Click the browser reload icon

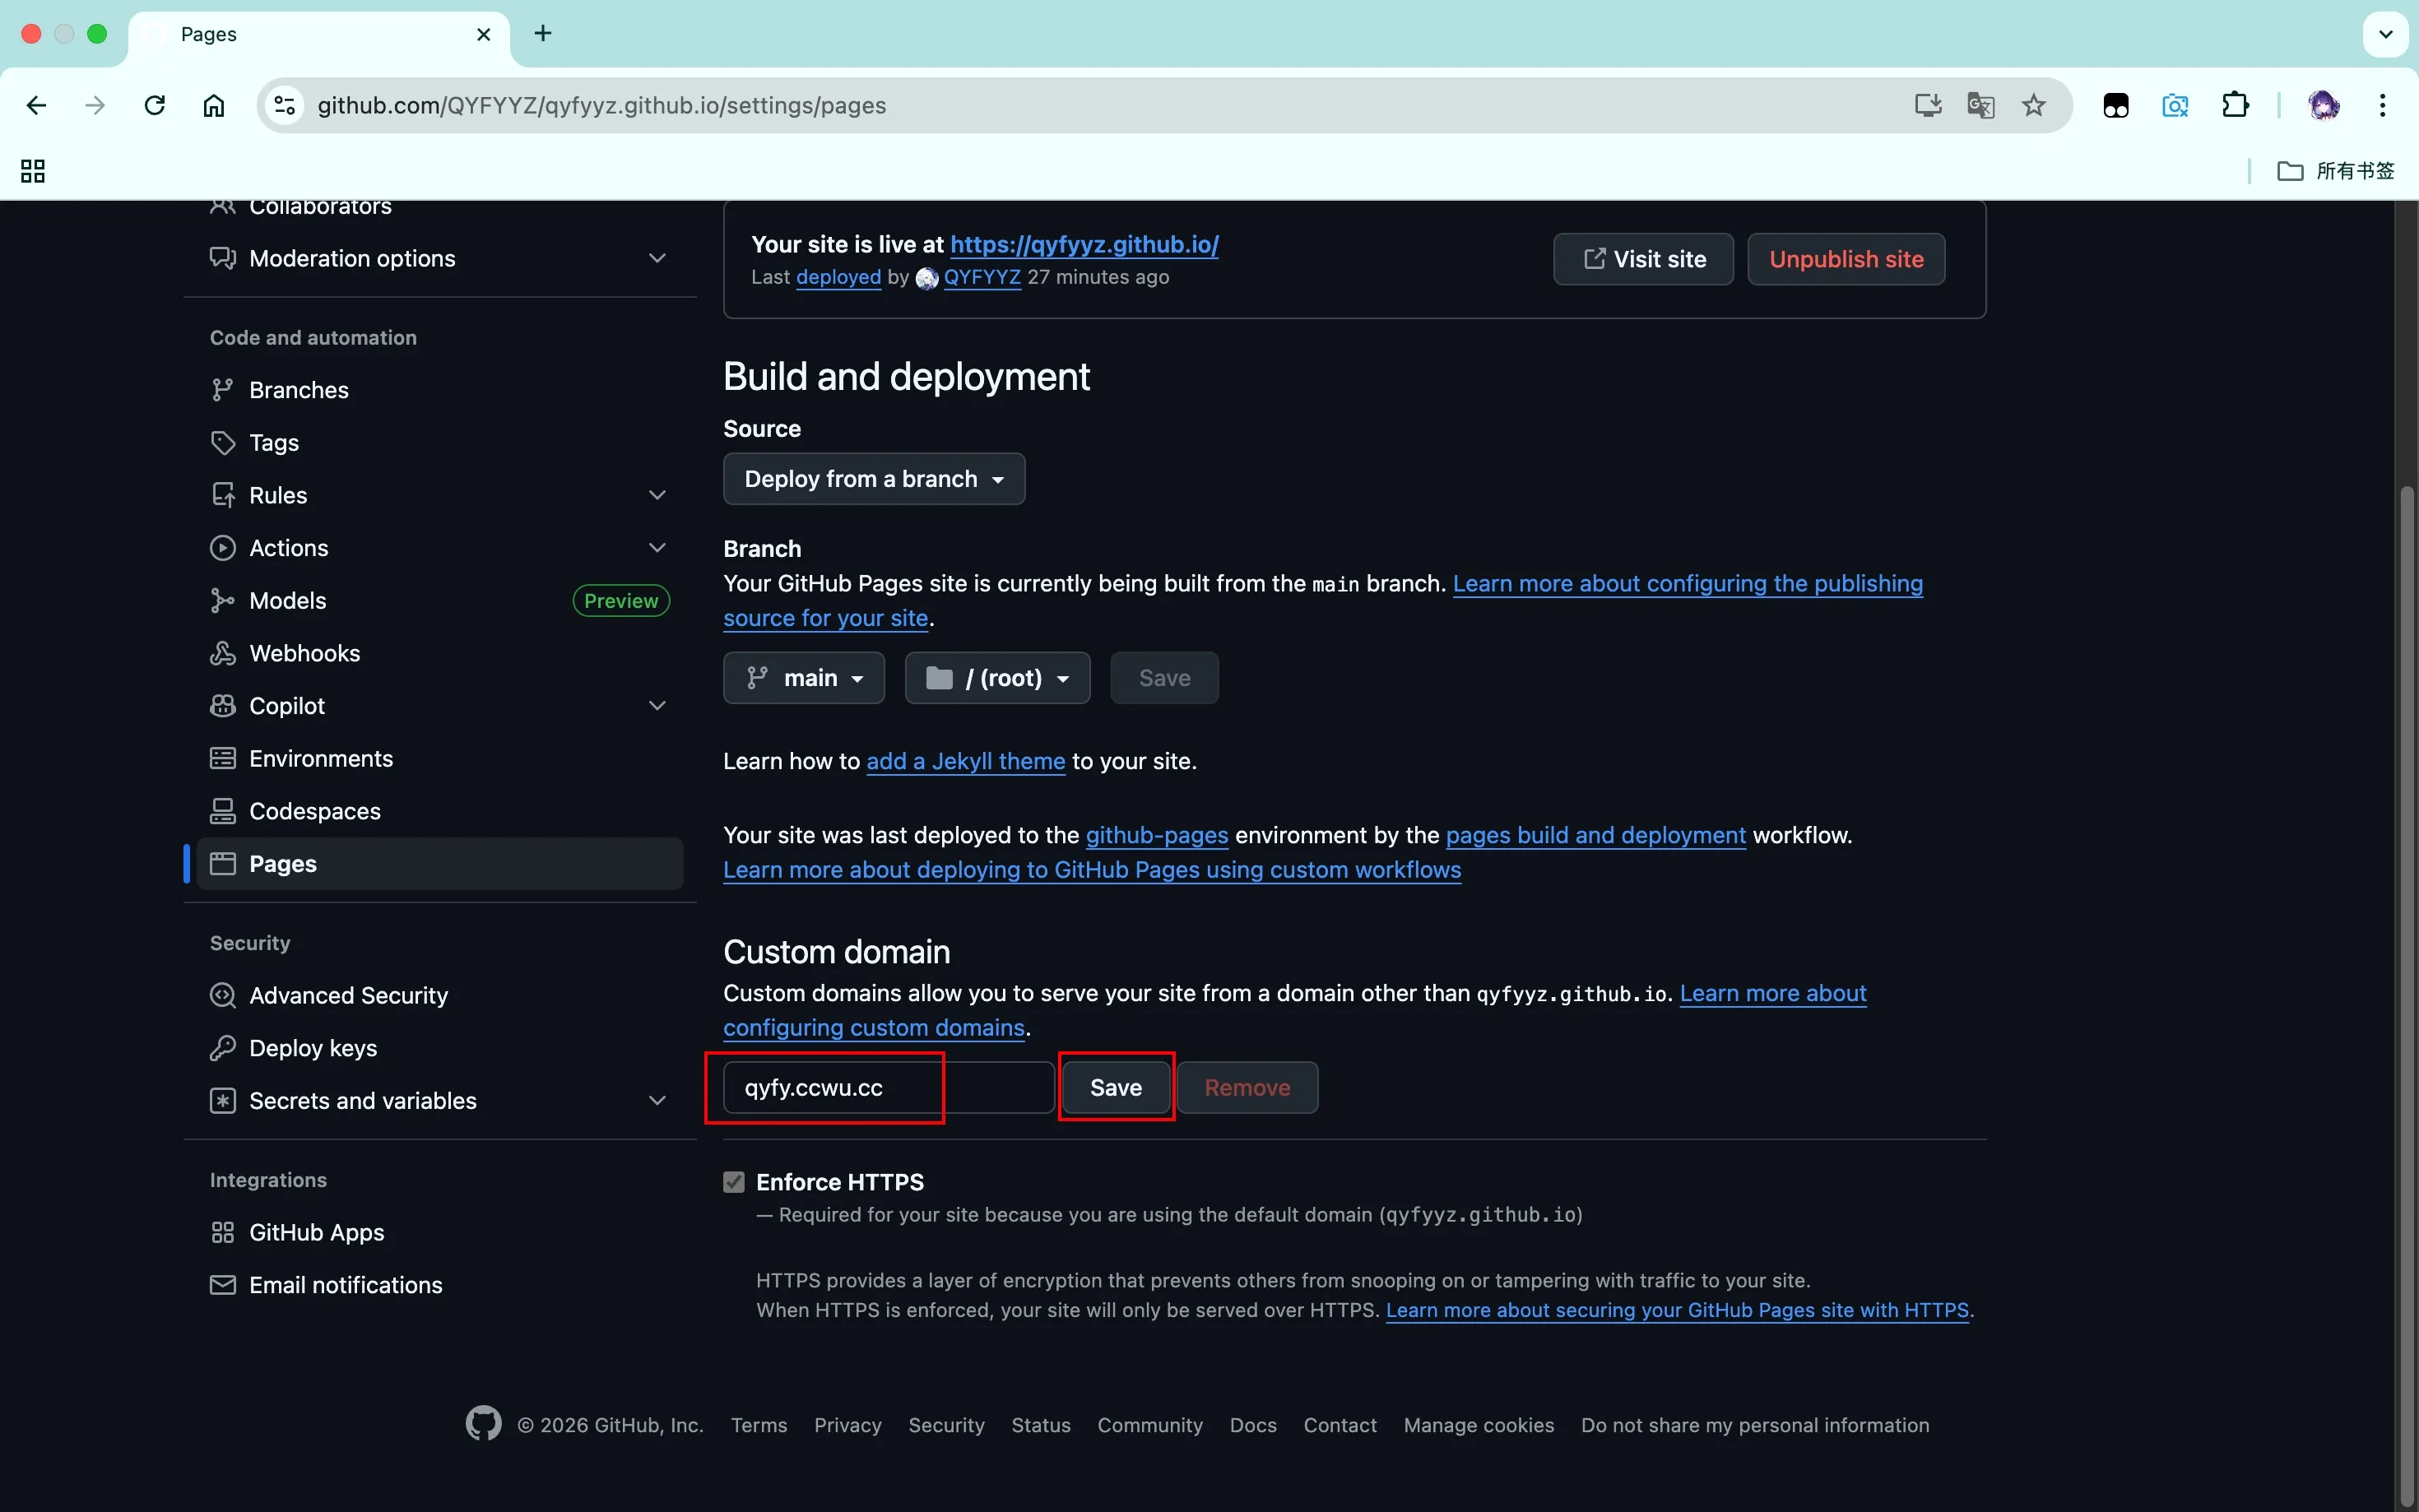click(154, 105)
